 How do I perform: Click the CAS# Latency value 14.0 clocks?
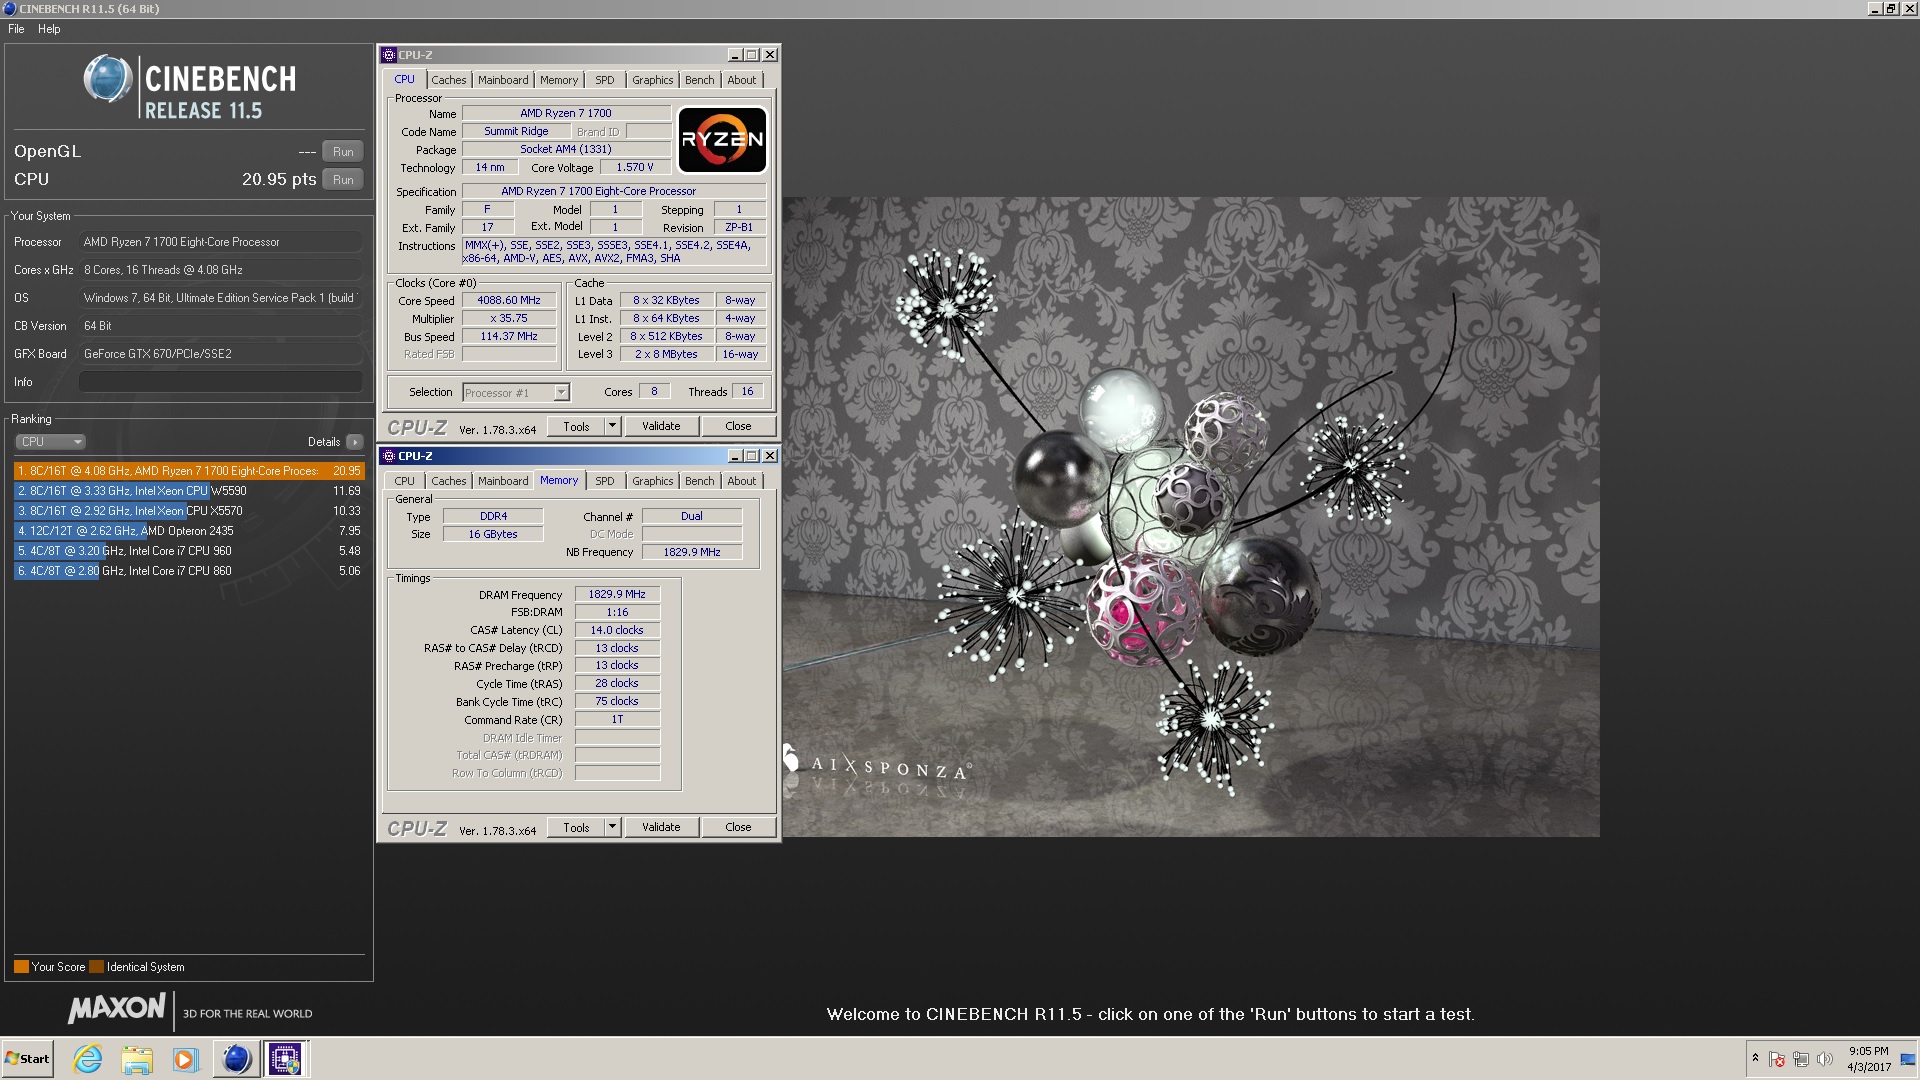point(617,631)
